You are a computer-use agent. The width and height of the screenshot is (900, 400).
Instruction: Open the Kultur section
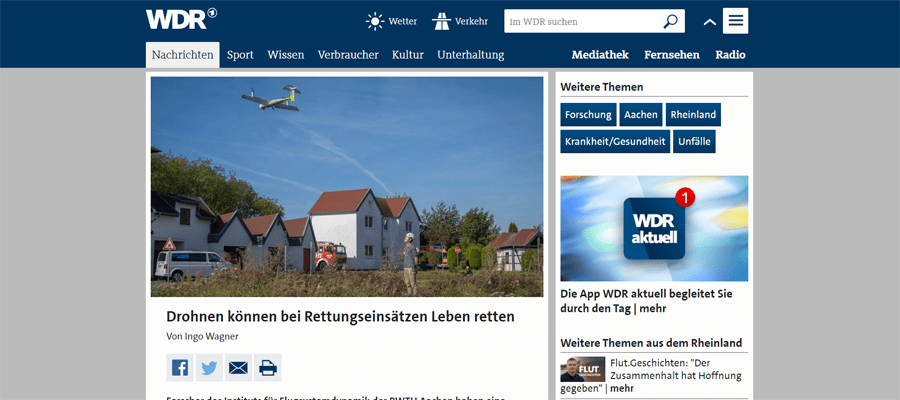point(408,55)
